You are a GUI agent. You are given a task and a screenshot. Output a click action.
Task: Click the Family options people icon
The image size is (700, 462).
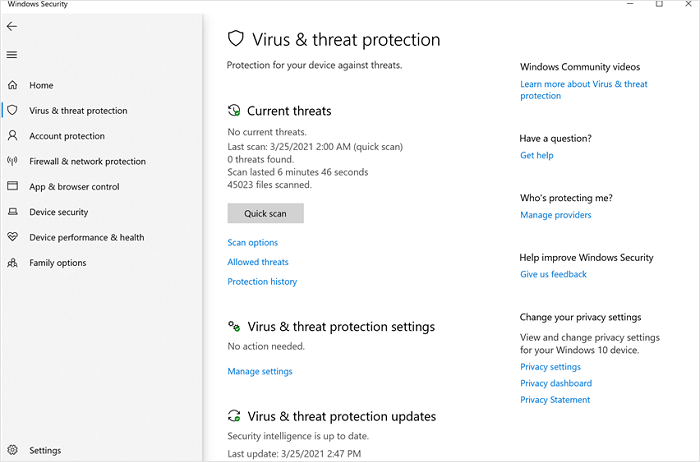click(12, 263)
